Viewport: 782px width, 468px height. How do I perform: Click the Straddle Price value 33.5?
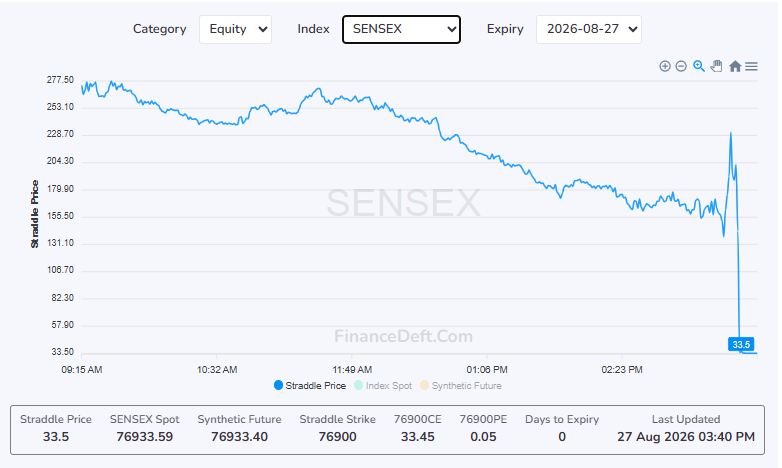(56, 437)
